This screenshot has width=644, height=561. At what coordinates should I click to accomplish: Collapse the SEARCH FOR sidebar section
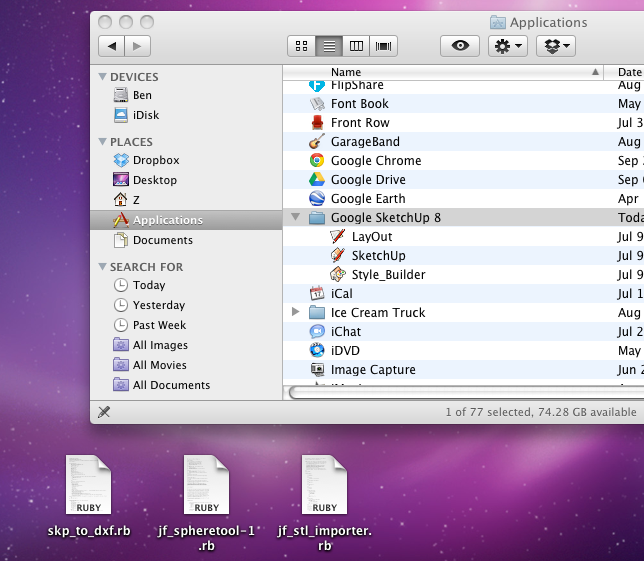pos(102,267)
